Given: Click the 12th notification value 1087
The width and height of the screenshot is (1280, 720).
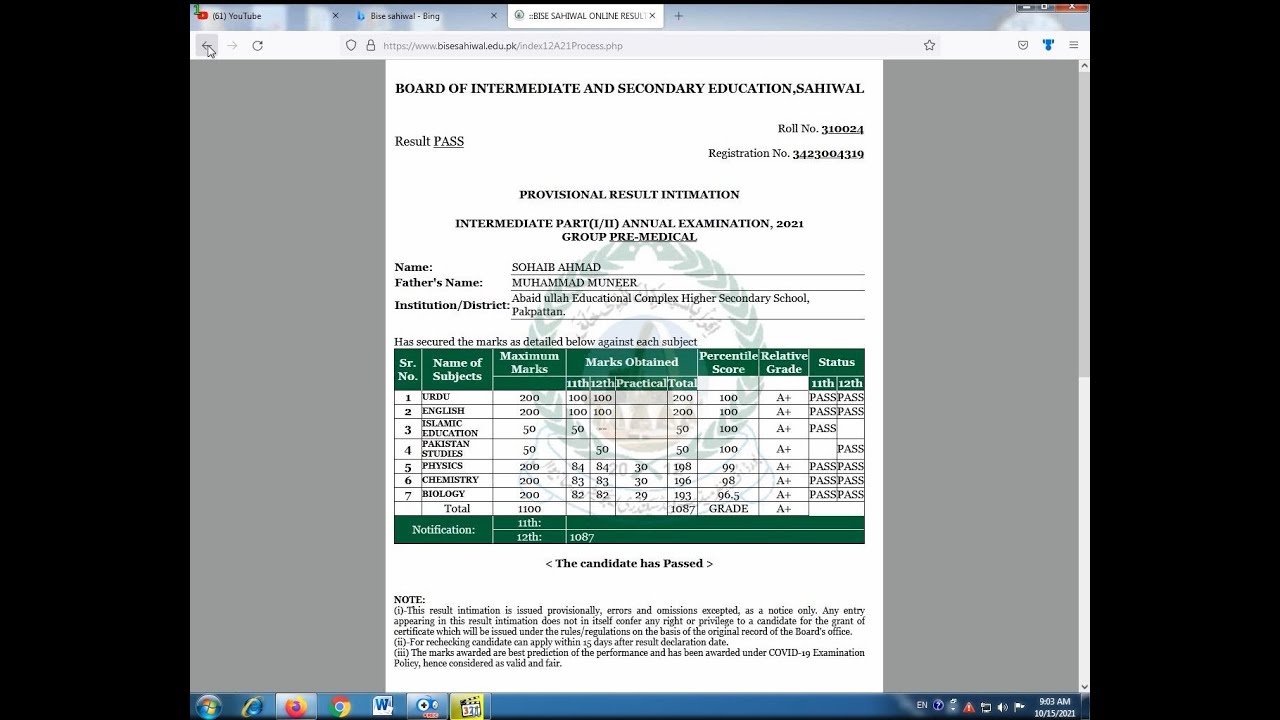Looking at the screenshot, I should (581, 537).
